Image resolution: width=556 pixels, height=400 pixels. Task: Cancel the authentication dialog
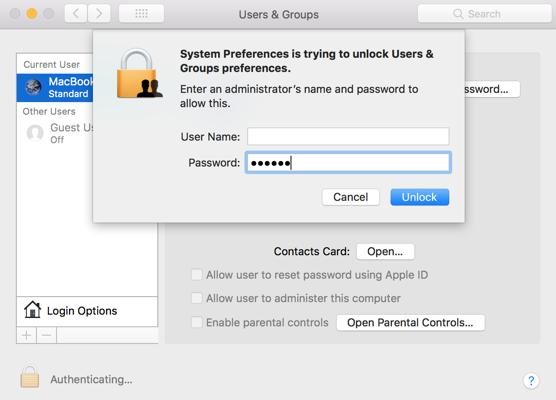pos(351,197)
